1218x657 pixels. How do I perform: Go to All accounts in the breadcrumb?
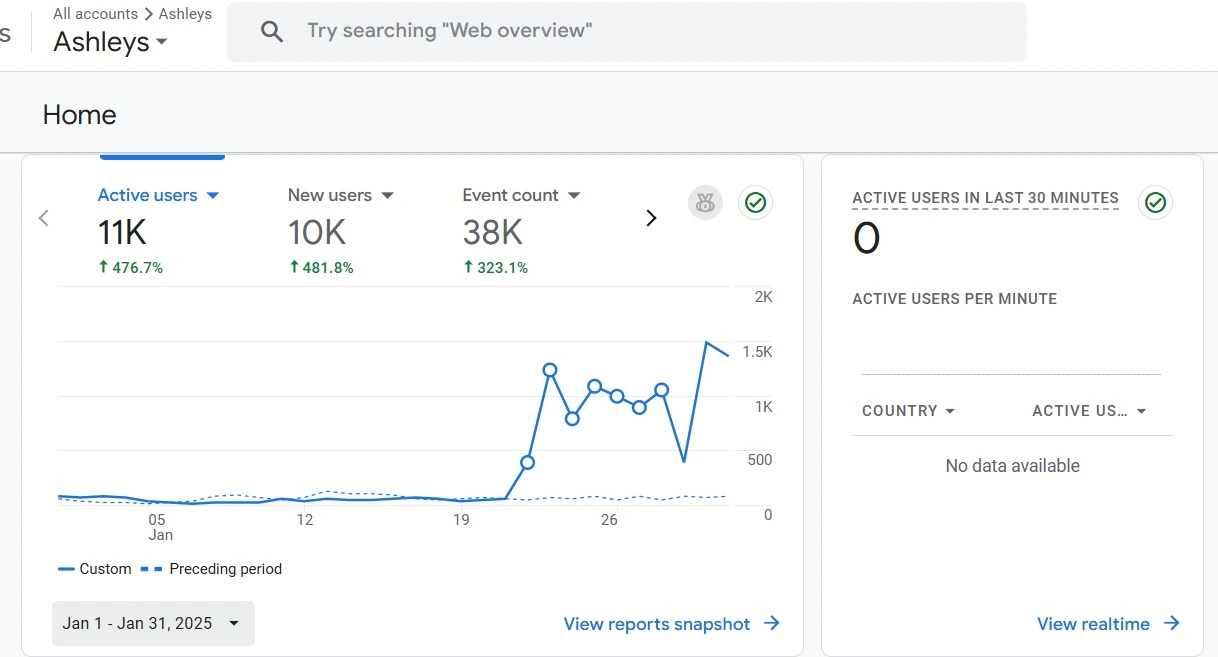(x=95, y=14)
